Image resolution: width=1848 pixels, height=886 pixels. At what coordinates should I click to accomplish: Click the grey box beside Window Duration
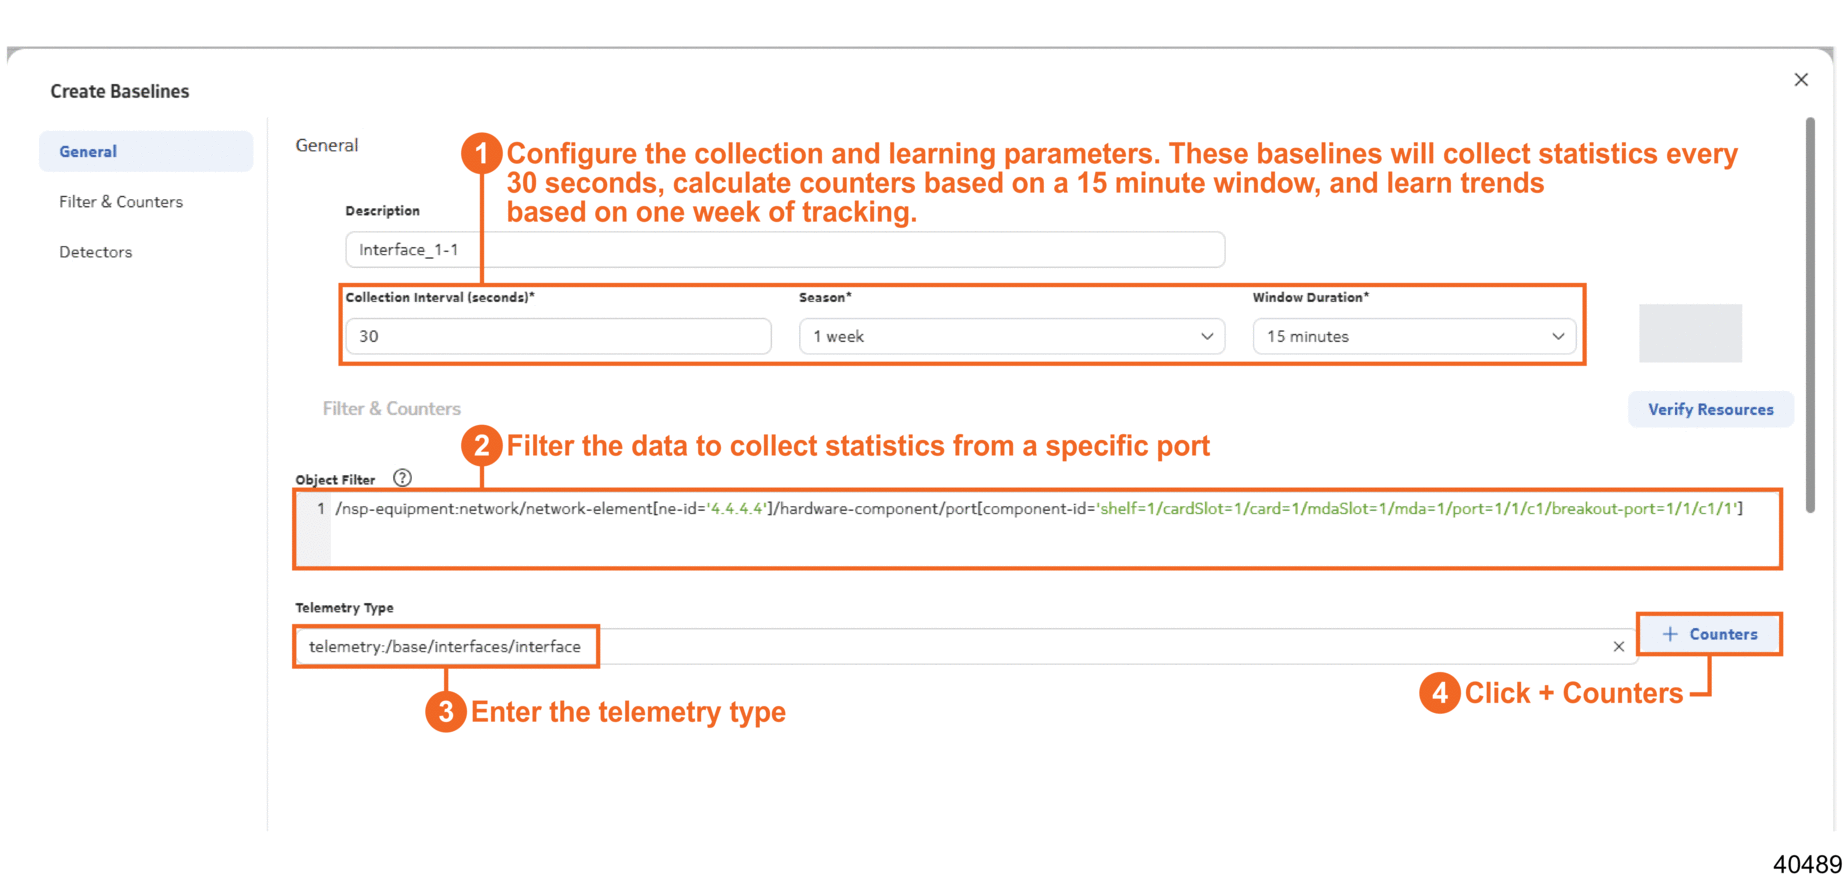[1689, 333]
